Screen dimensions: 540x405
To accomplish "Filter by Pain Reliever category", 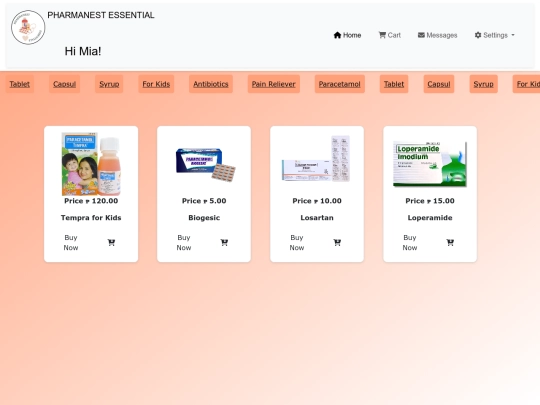I will [273, 84].
